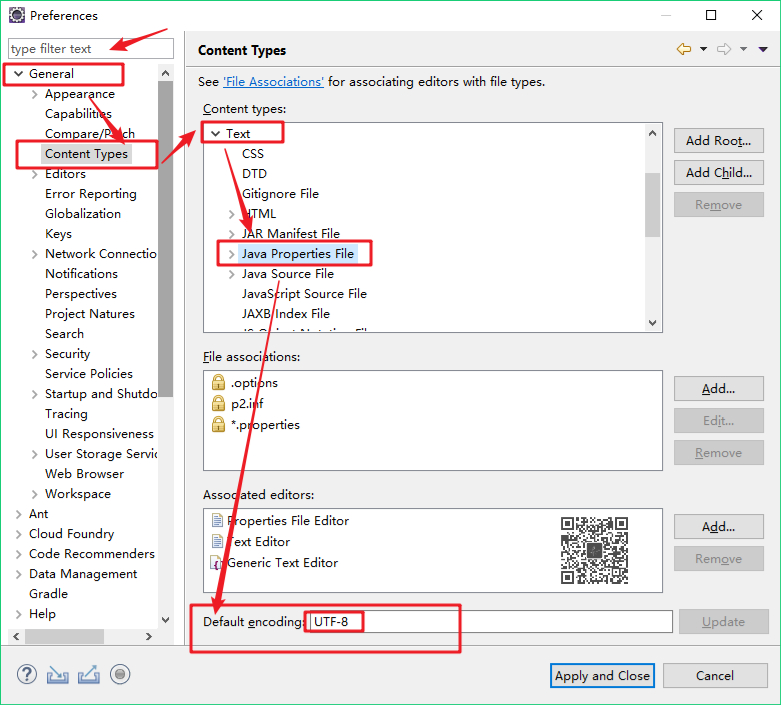
Task: Click the Preferences window title icon
Action: [17, 15]
